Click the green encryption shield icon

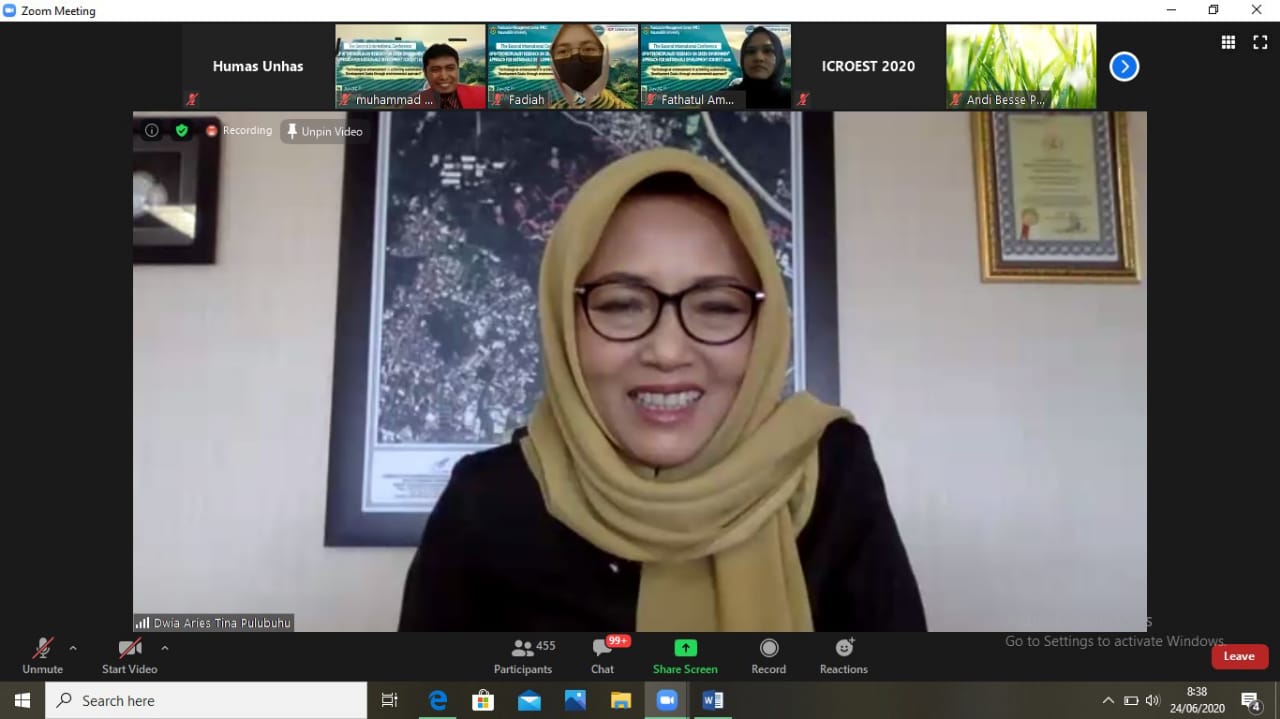(x=181, y=130)
